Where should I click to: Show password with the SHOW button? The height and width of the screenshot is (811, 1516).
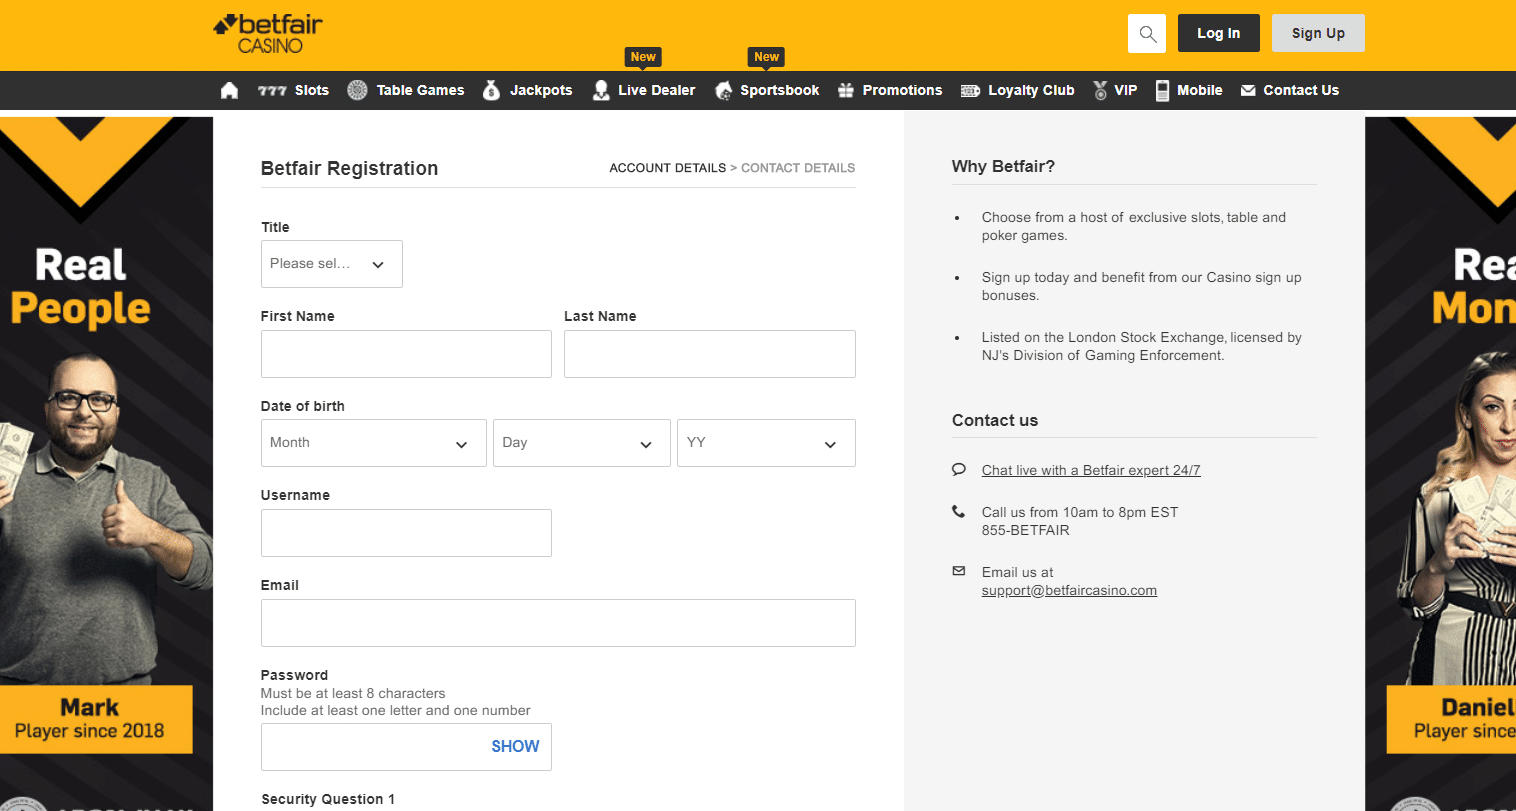515,746
